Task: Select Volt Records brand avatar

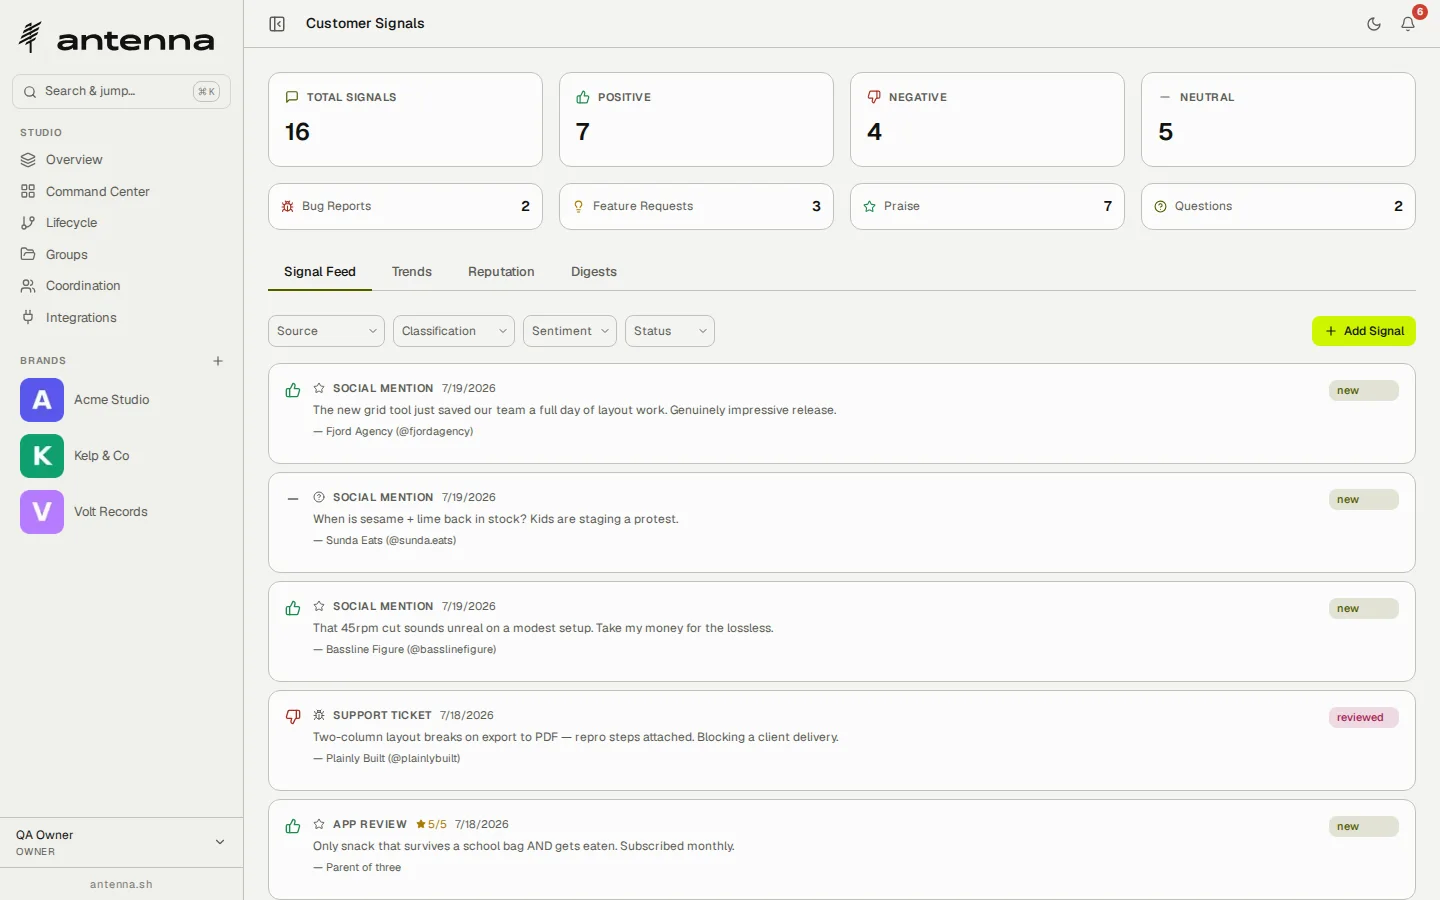Action: pos(42,512)
